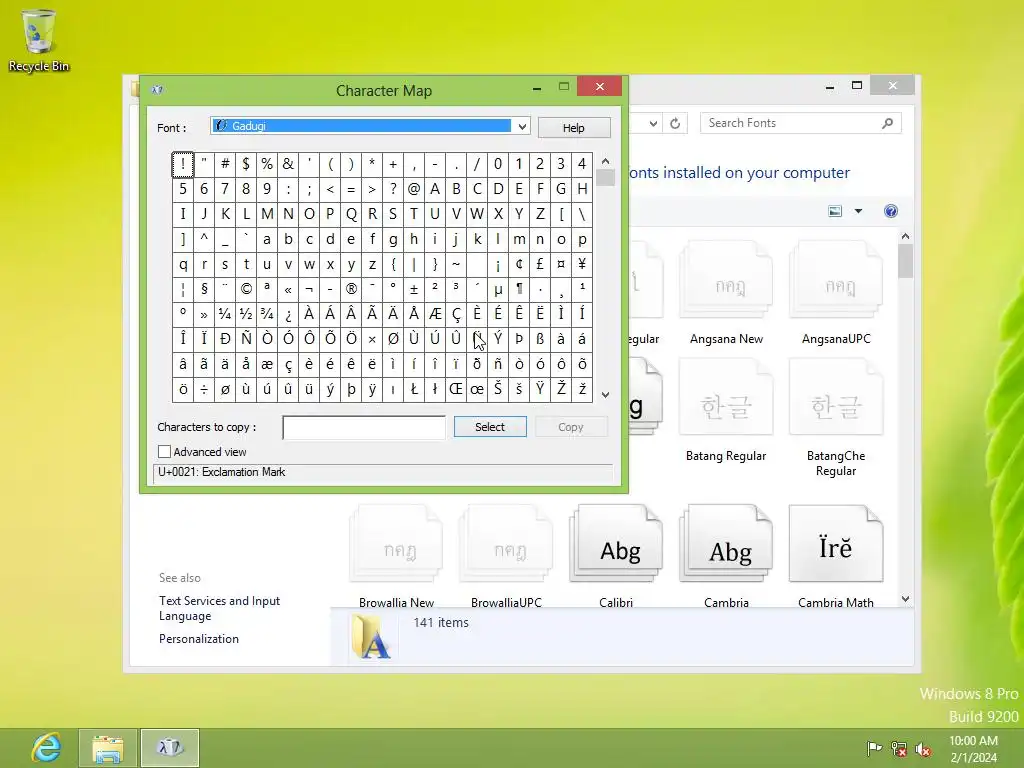Select the copyright © character cell
The width and height of the screenshot is (1024, 768).
tap(246, 289)
